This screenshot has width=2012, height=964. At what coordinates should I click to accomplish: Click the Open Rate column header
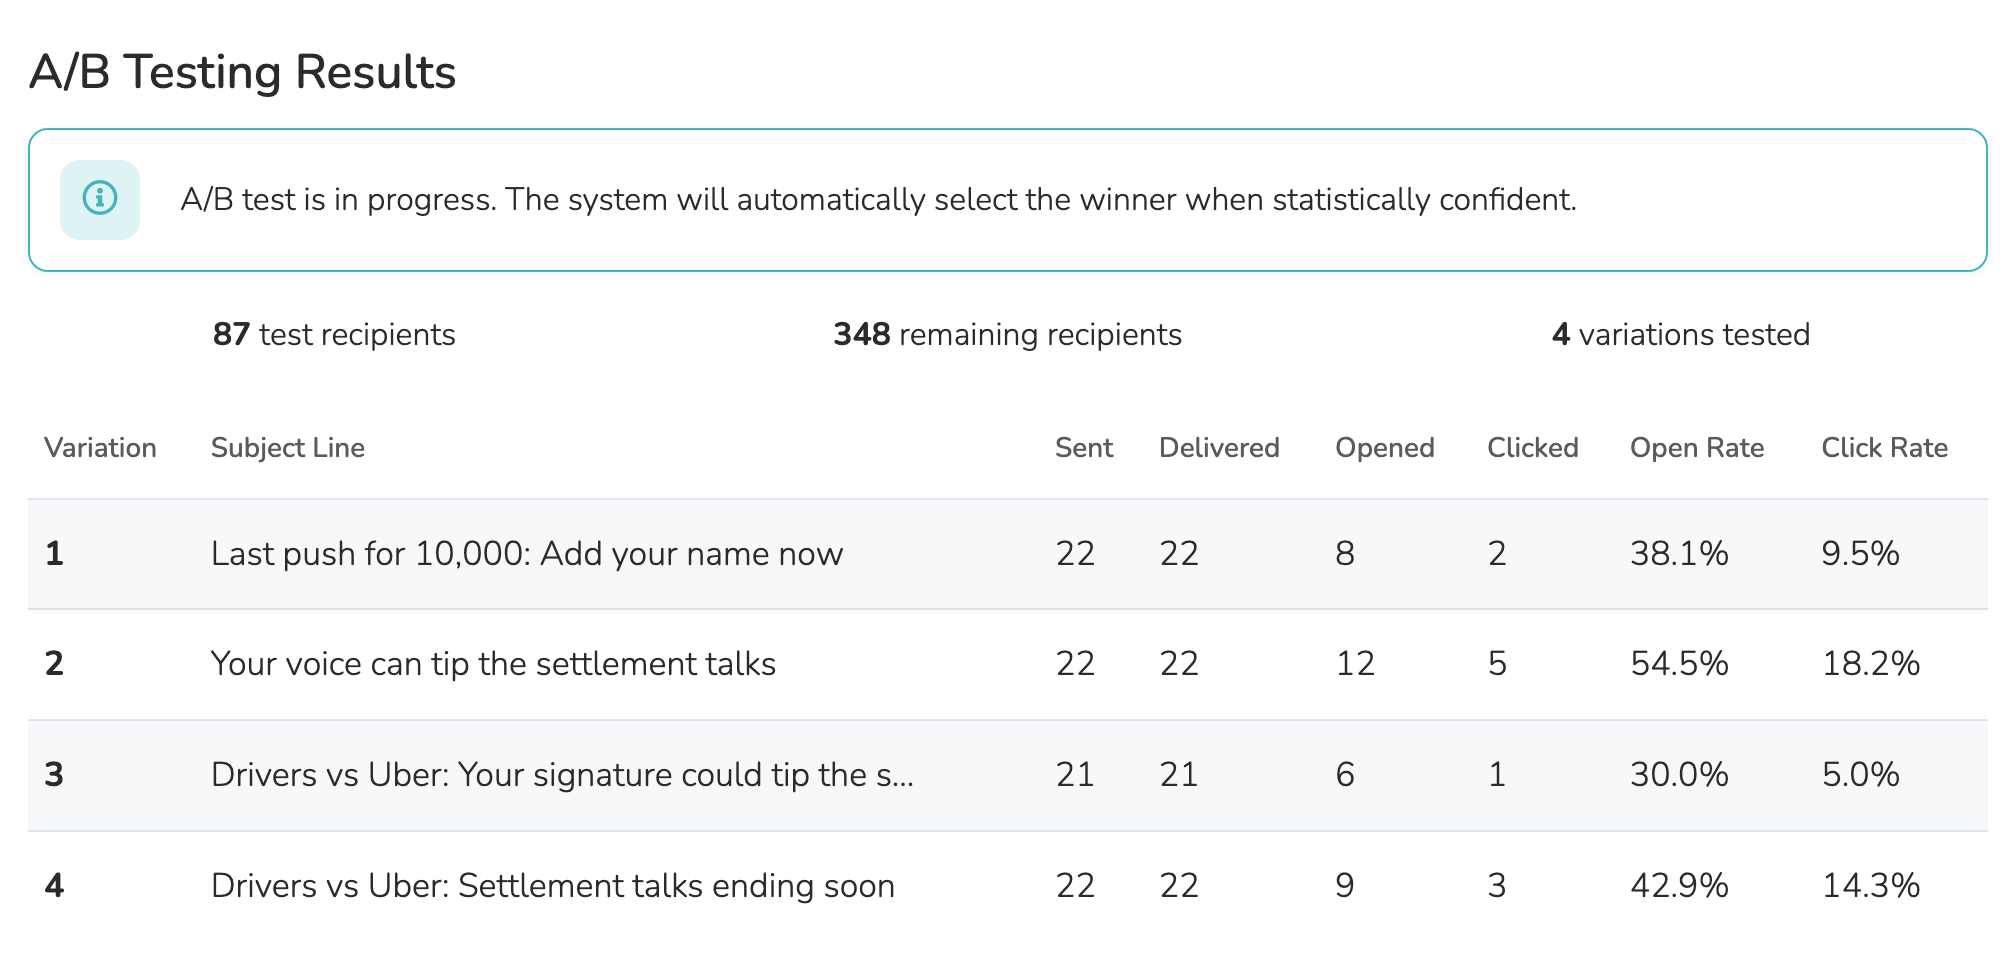(1697, 448)
